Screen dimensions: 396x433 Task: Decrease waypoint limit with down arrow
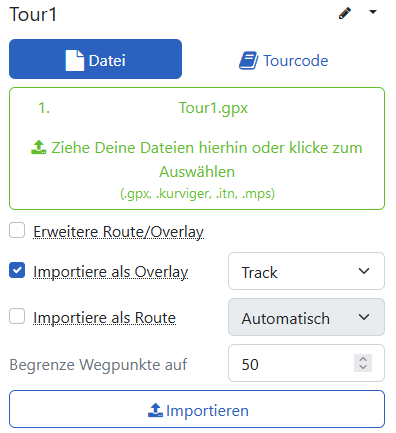[x=363, y=367]
